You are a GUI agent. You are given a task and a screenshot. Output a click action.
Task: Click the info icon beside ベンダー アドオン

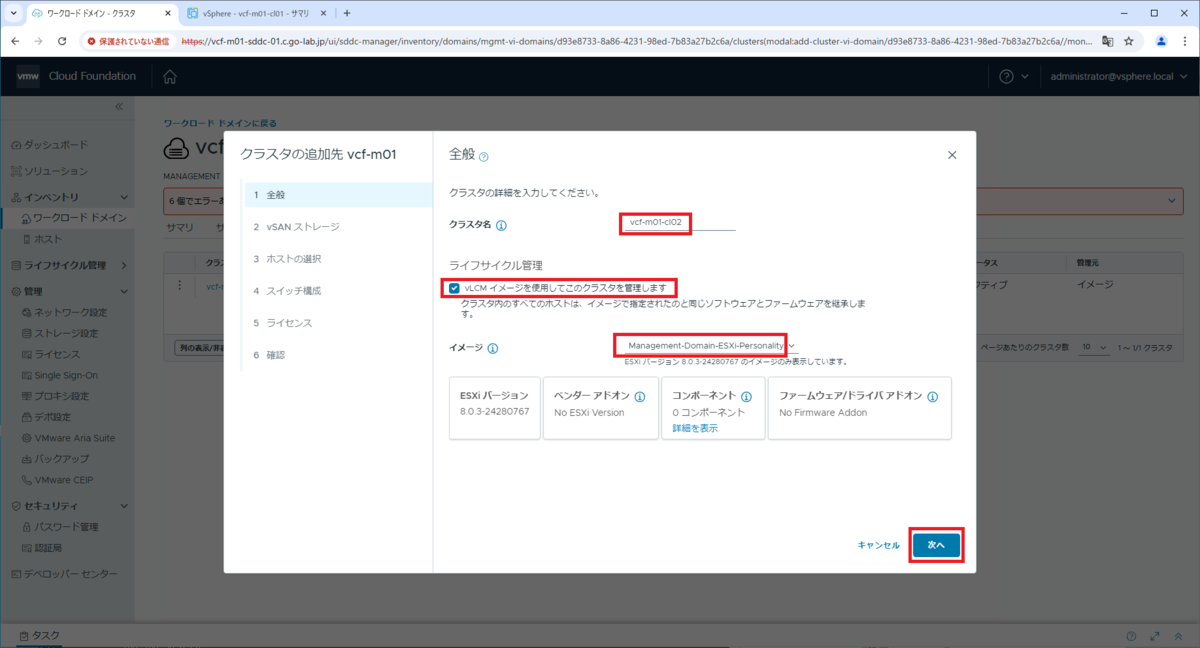pos(640,396)
